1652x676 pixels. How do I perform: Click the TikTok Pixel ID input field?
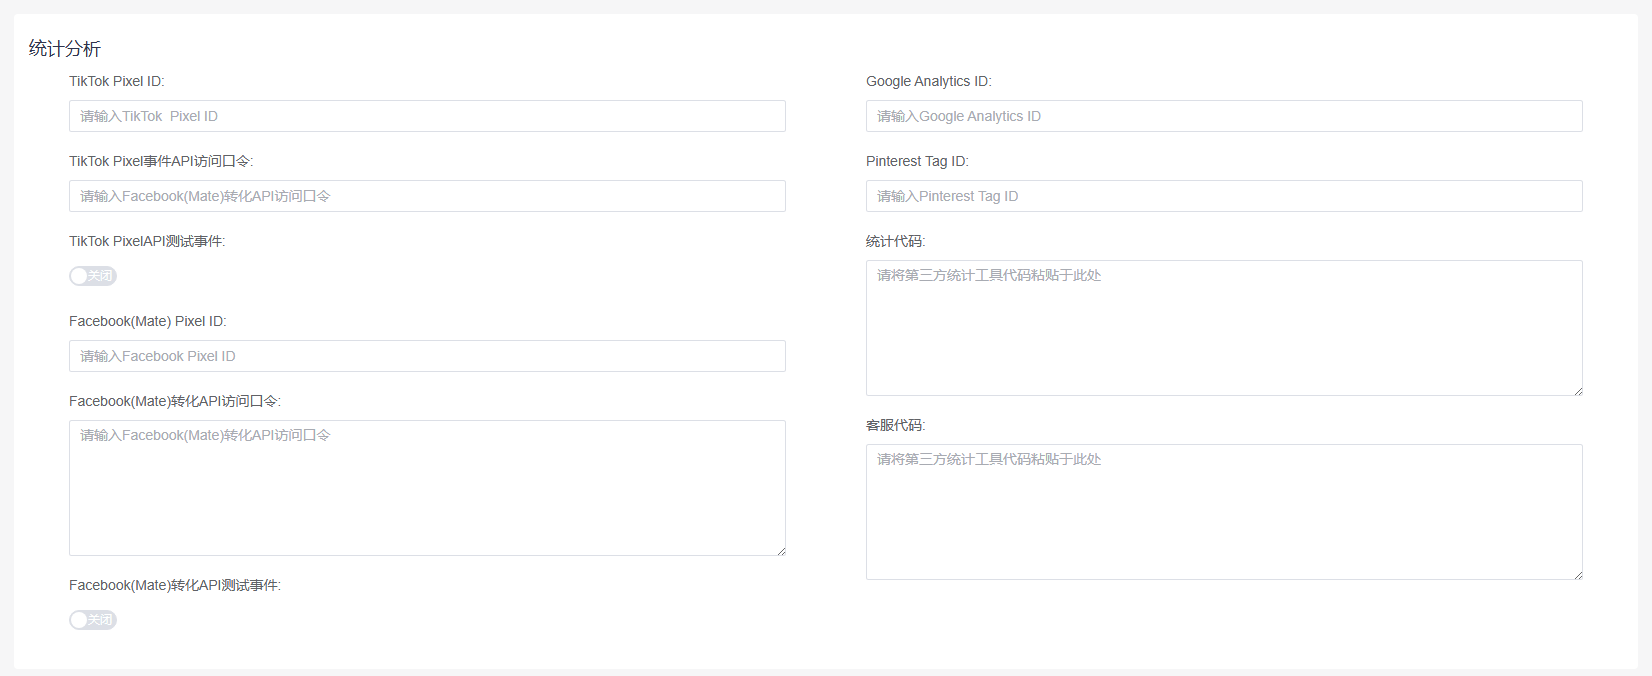pos(427,116)
